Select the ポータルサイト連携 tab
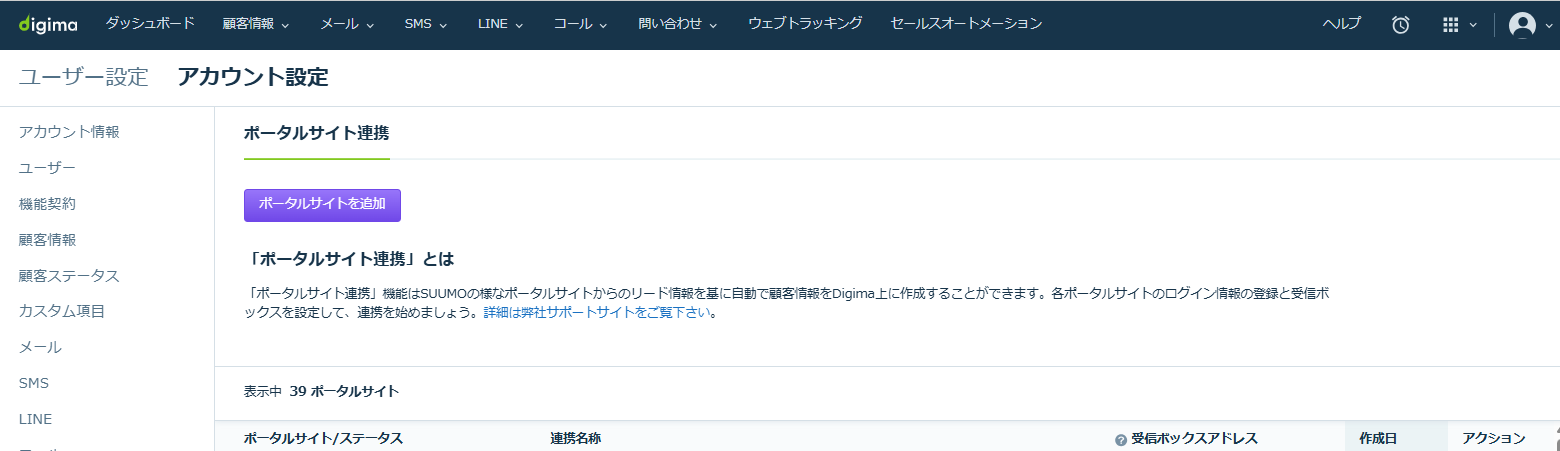Screen dimensions: 1560x451 [x=316, y=133]
